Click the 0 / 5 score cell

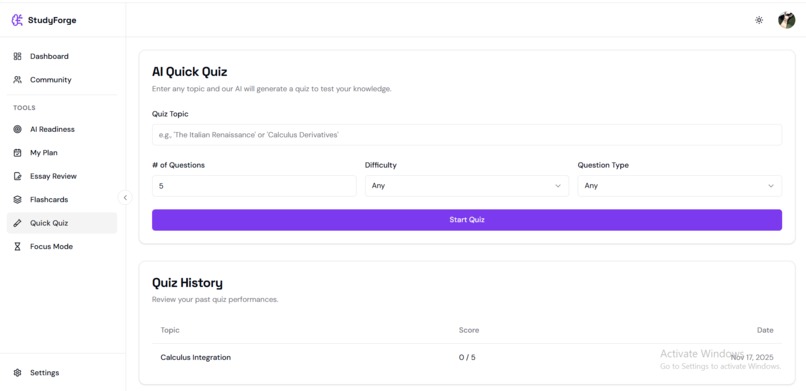tap(467, 357)
